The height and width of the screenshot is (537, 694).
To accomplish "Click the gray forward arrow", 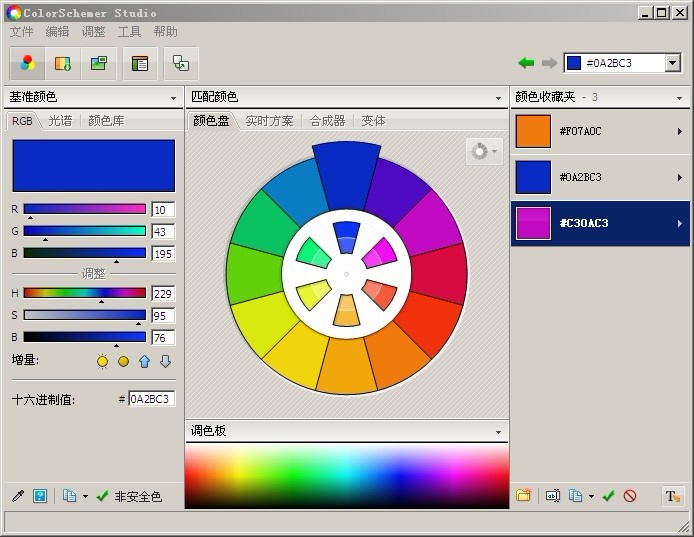I will (549, 63).
